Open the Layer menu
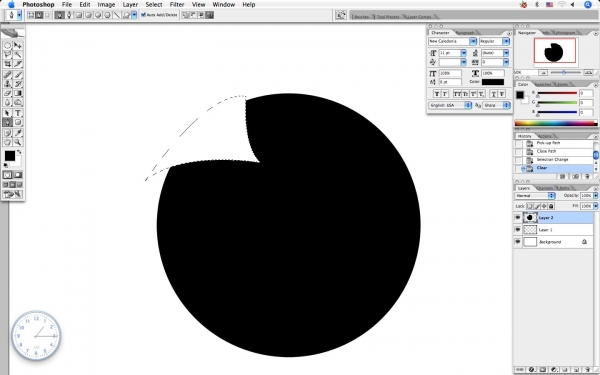 (130, 5)
